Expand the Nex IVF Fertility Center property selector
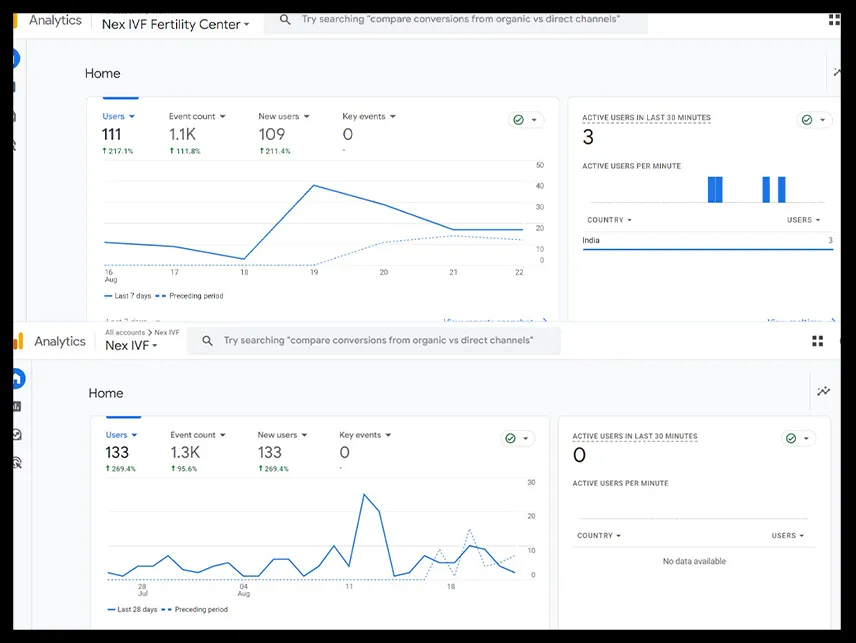 (x=175, y=25)
